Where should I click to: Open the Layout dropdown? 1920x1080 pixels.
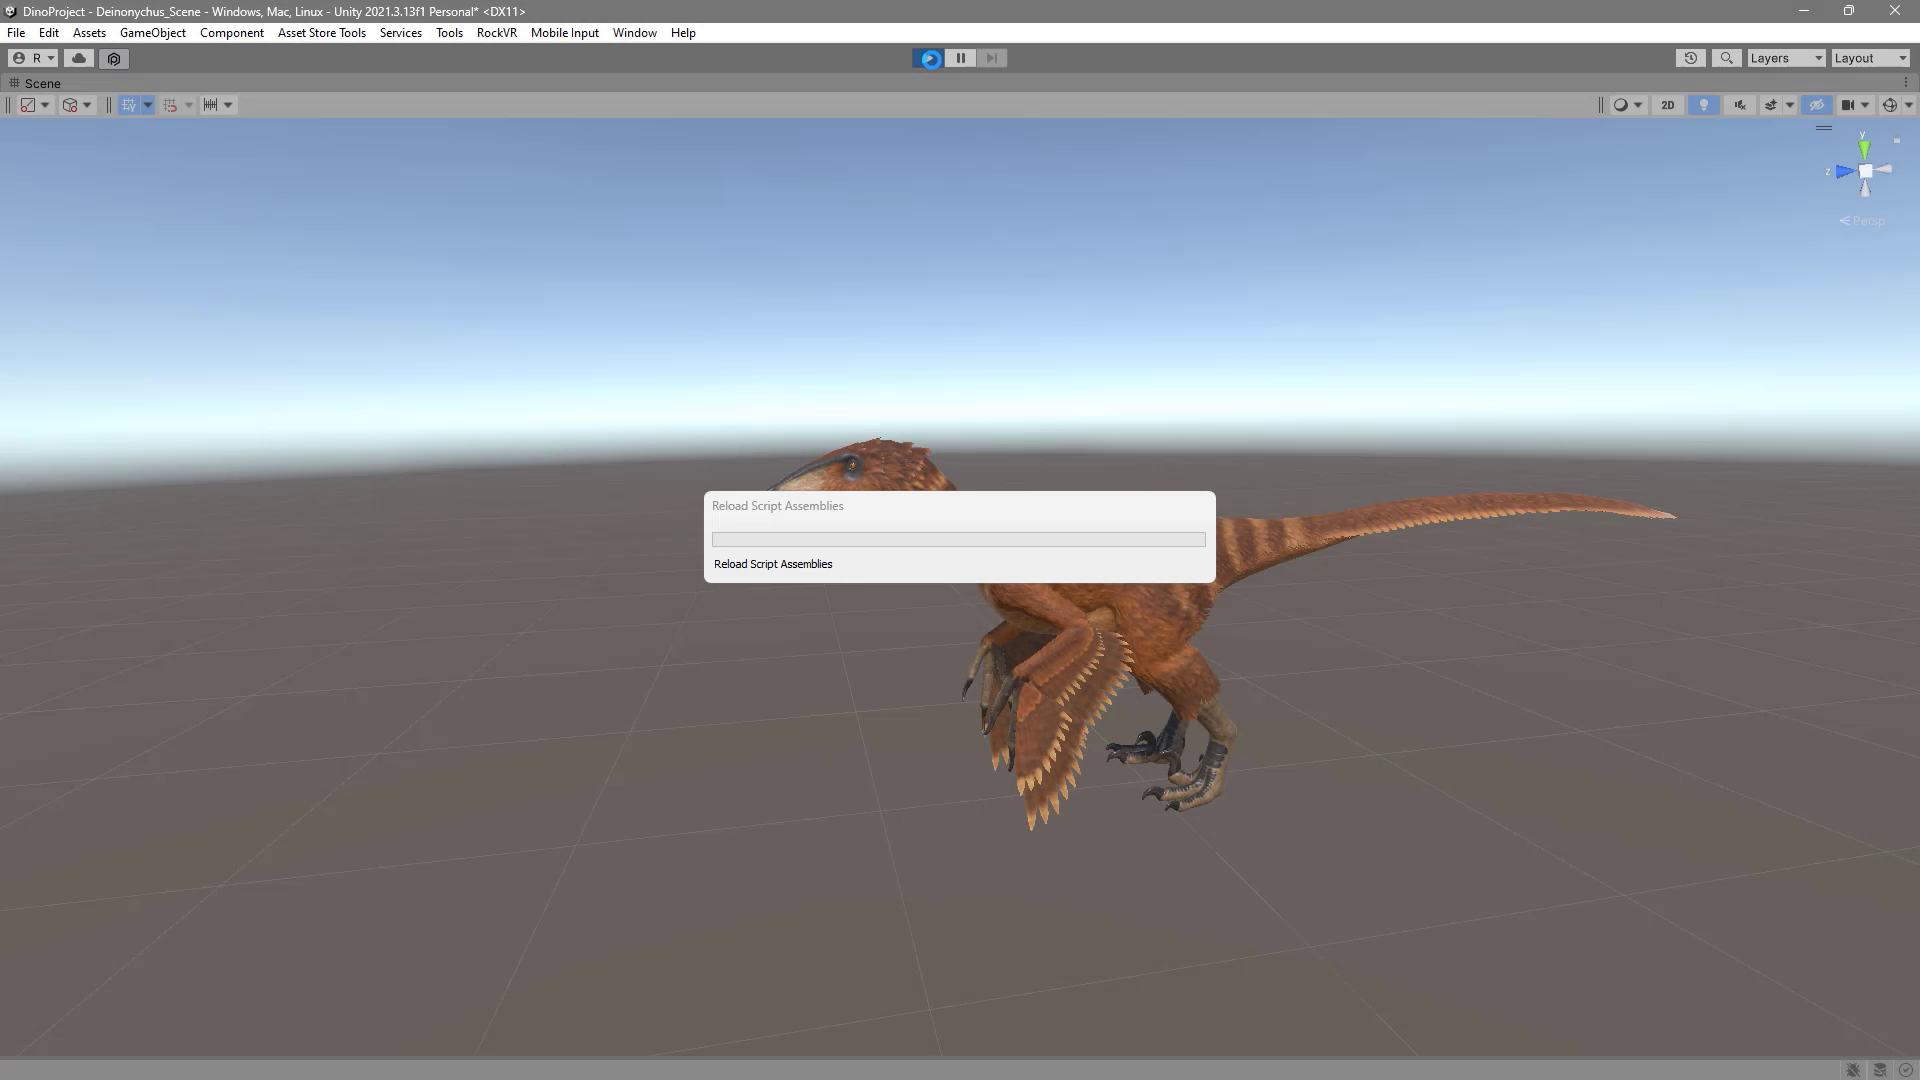(1870, 58)
